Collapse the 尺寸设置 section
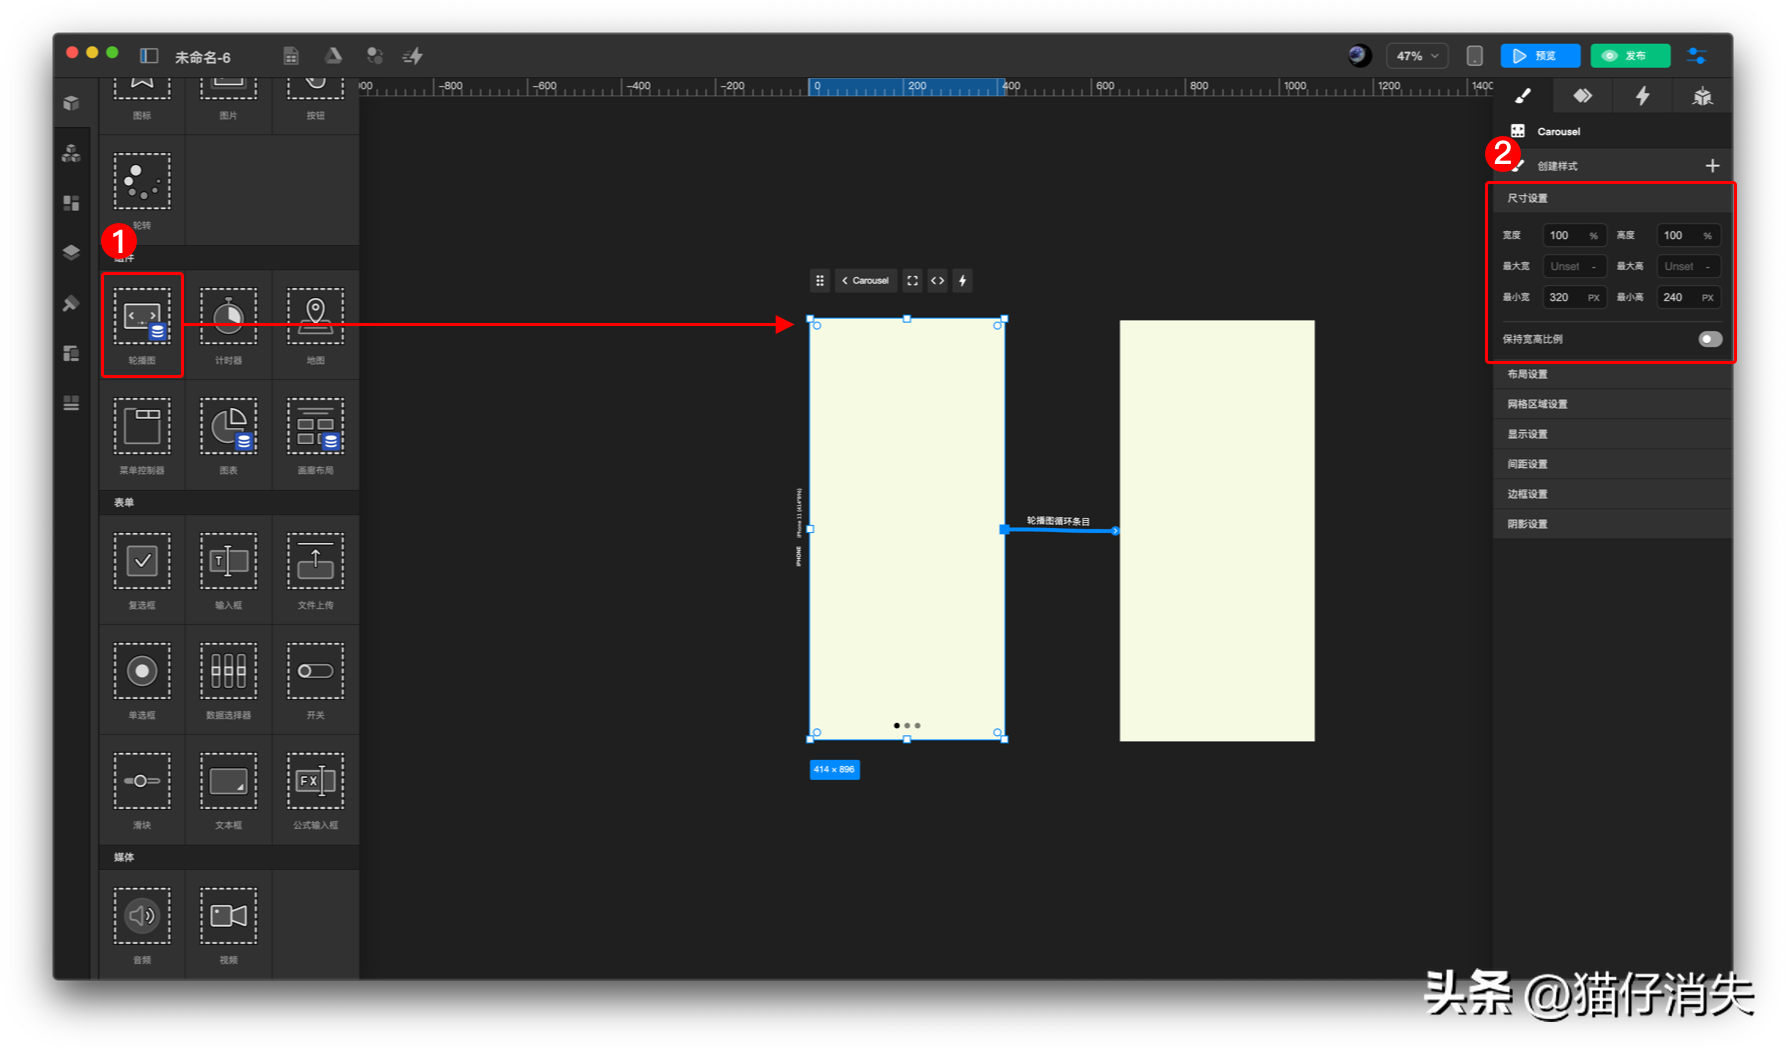Screen dimensions: 1786x1049 pyautogui.click(x=1612, y=198)
